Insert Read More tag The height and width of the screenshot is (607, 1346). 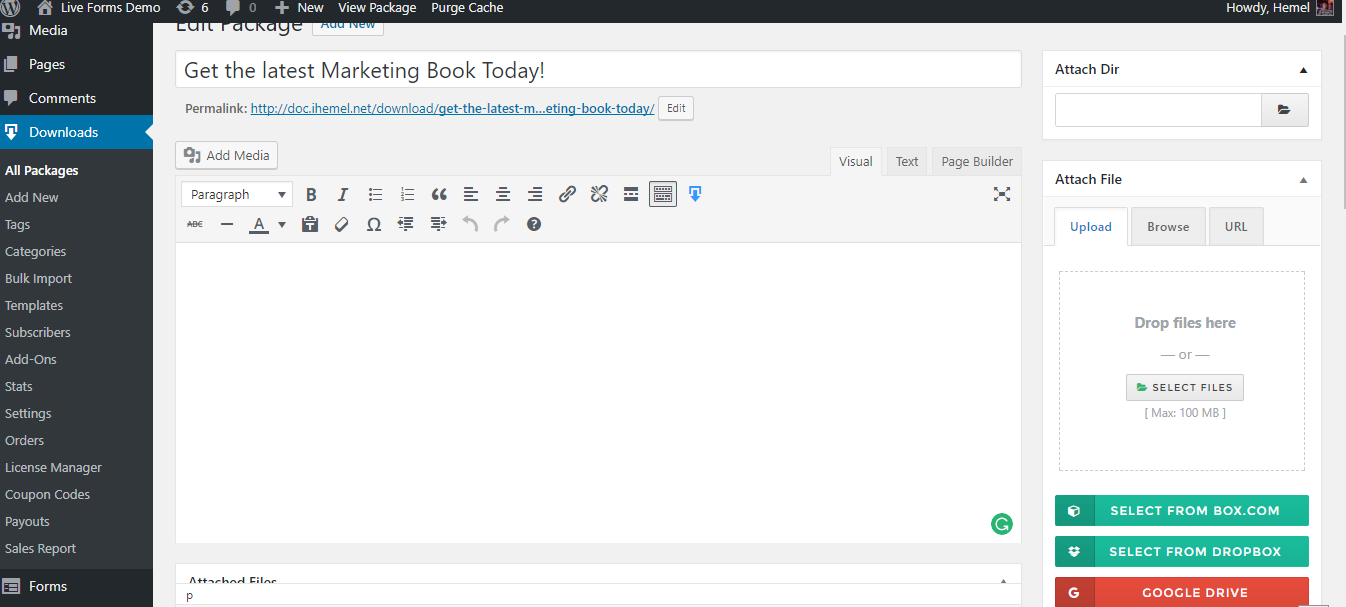(631, 194)
